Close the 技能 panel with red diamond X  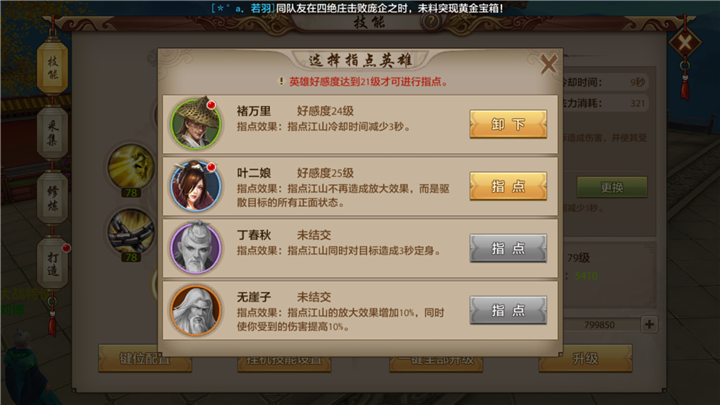[685, 43]
